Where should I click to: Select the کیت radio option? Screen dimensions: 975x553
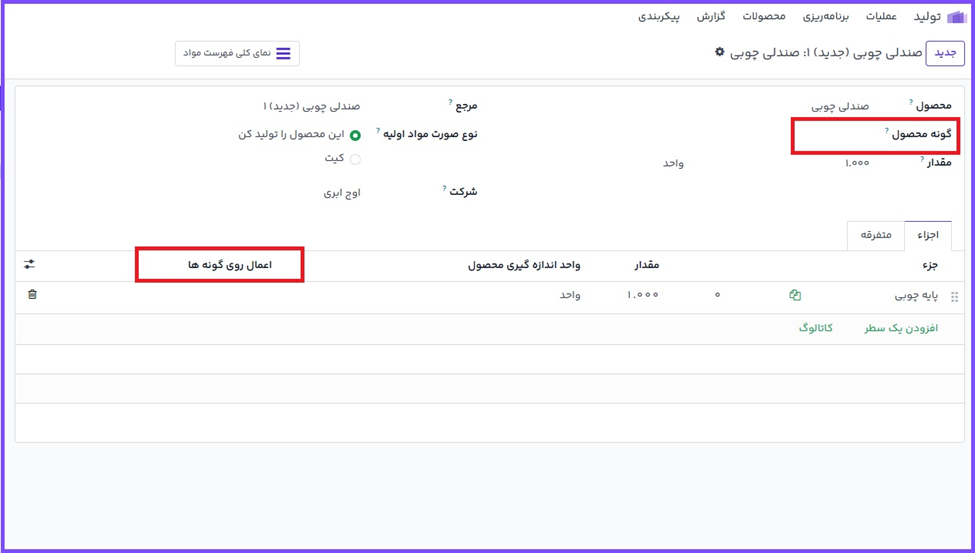[355, 159]
